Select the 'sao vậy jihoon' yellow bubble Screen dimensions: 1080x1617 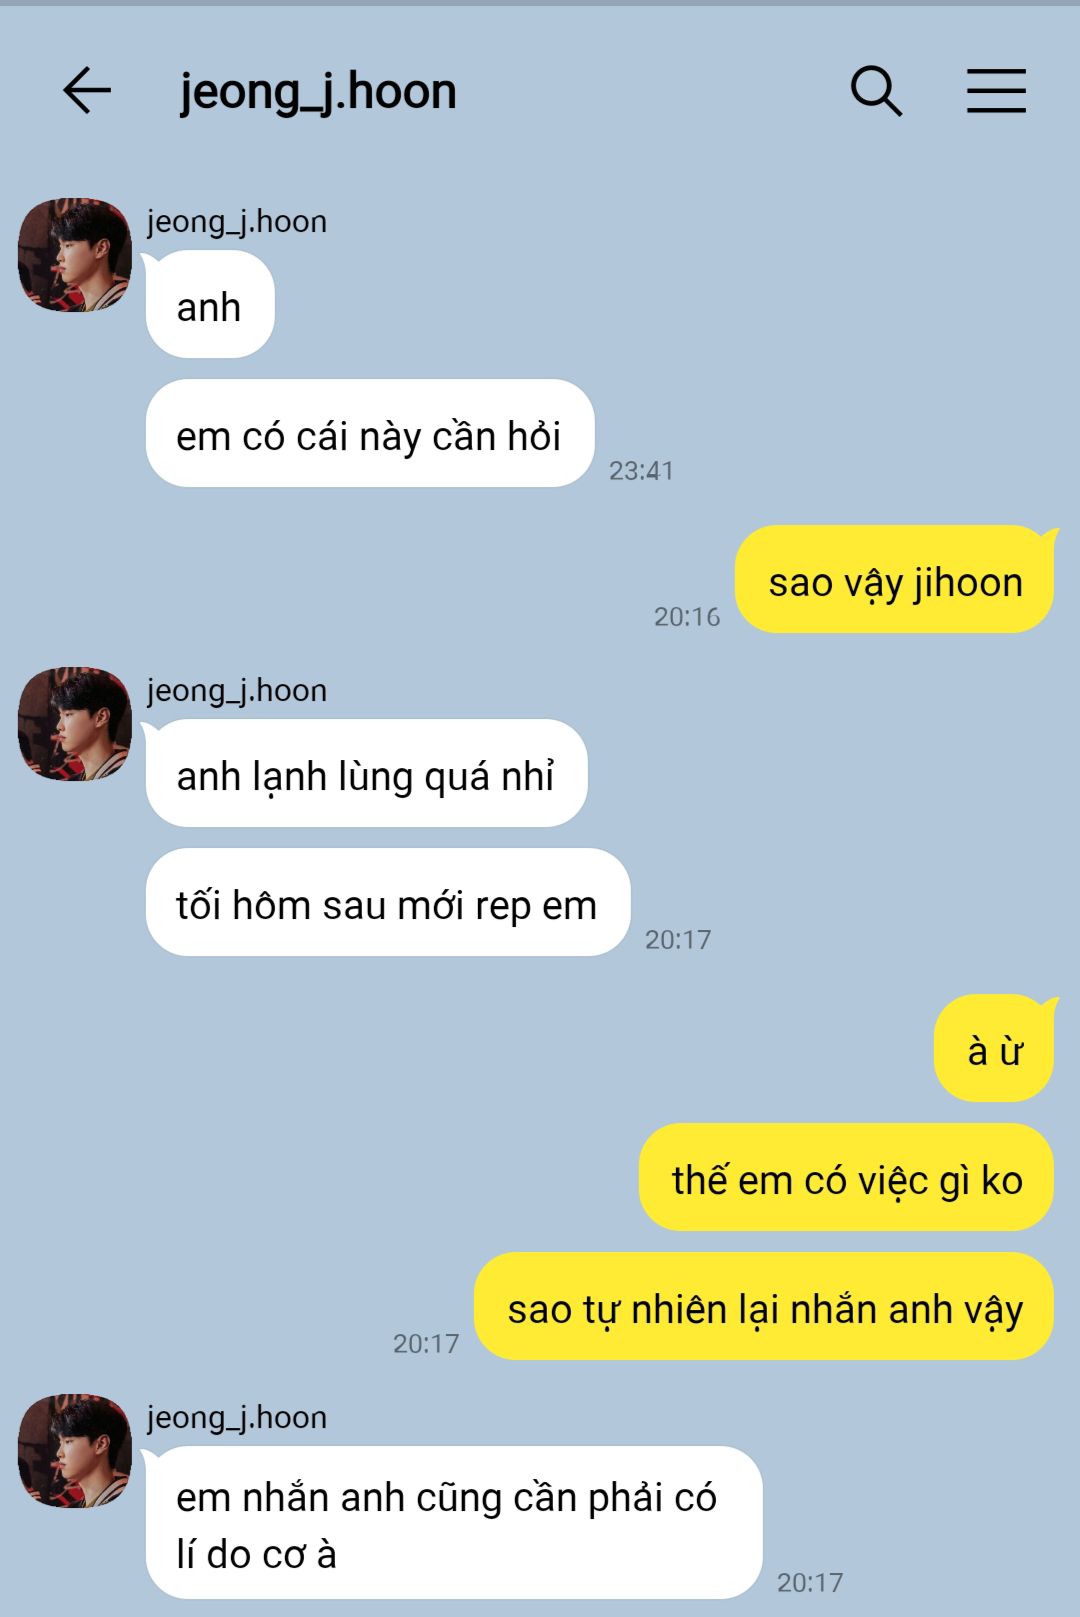coord(895,579)
